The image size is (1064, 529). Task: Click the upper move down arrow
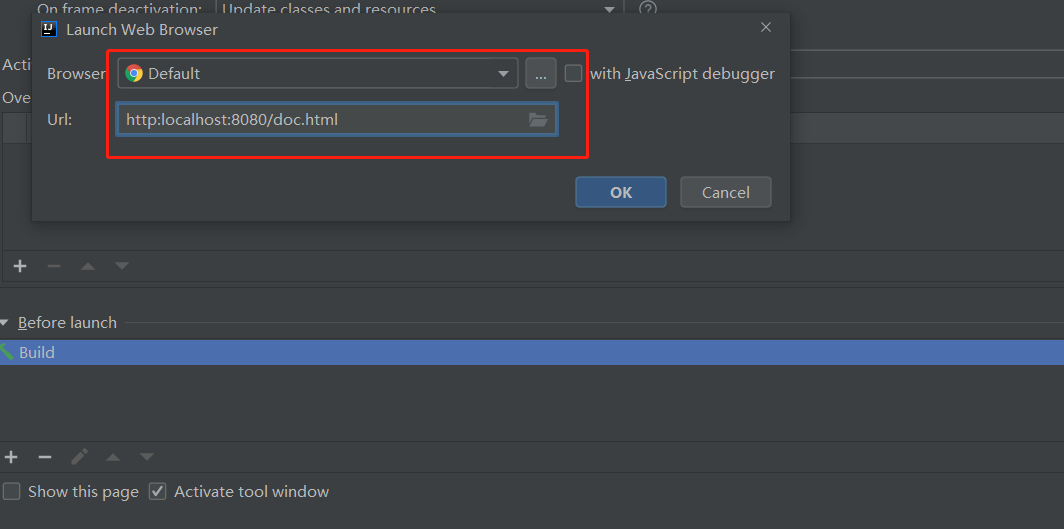pos(122,266)
